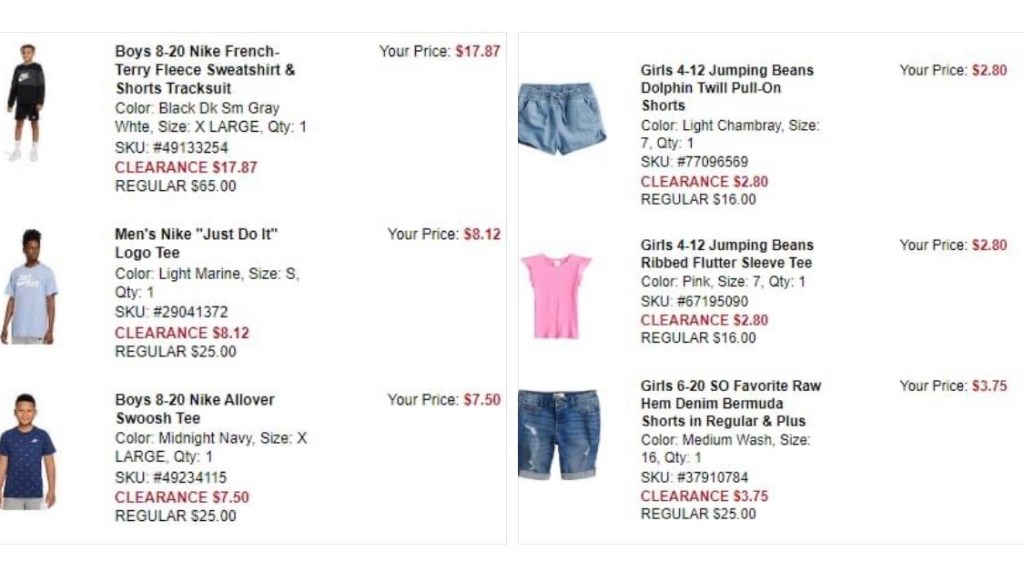Click the $17.87 Your Price amount
Viewport: 1024px width, 561px height.
click(x=478, y=51)
